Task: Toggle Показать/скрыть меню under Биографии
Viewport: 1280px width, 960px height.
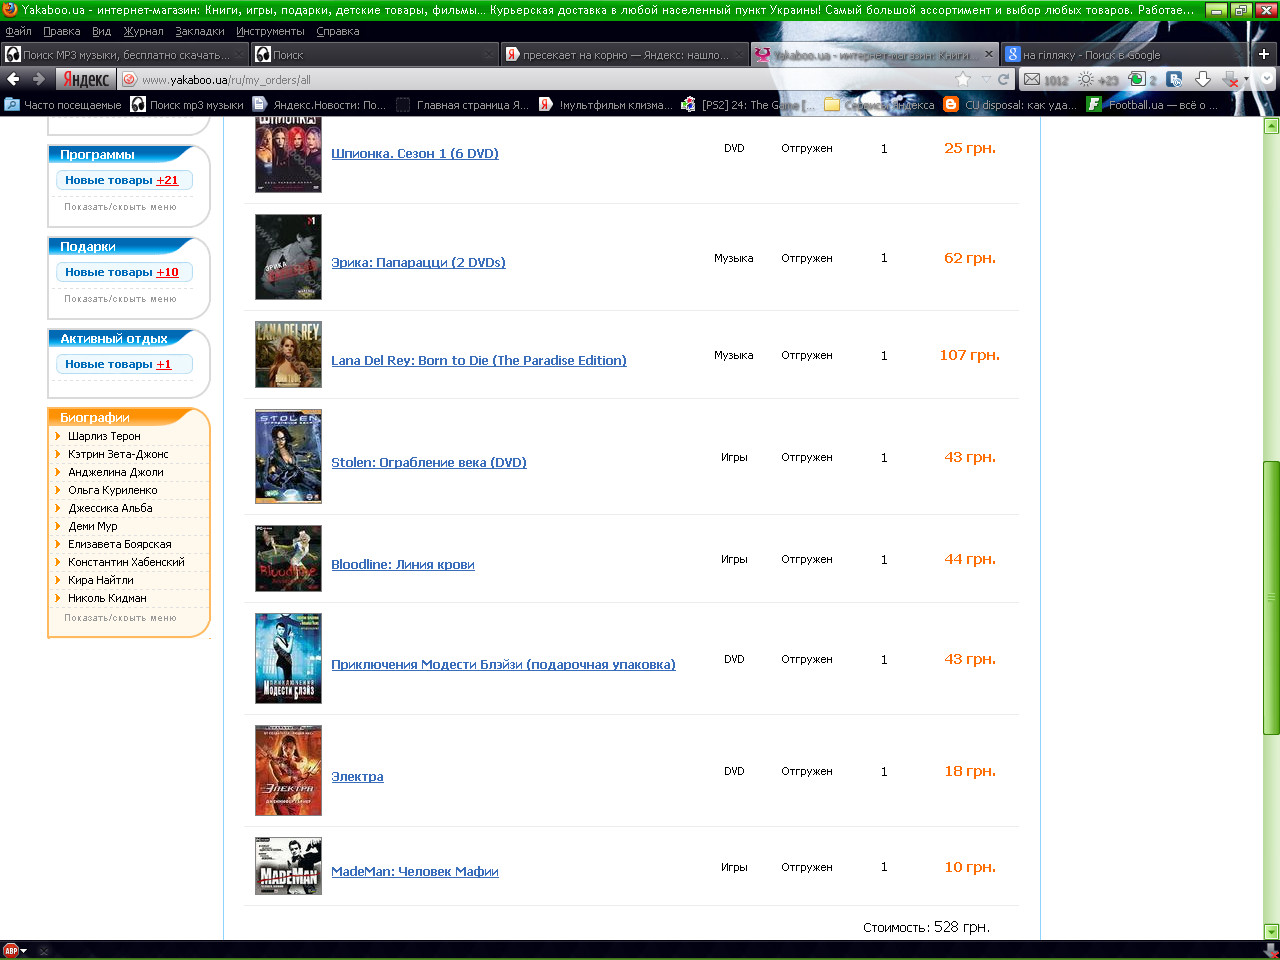Action: coord(120,618)
